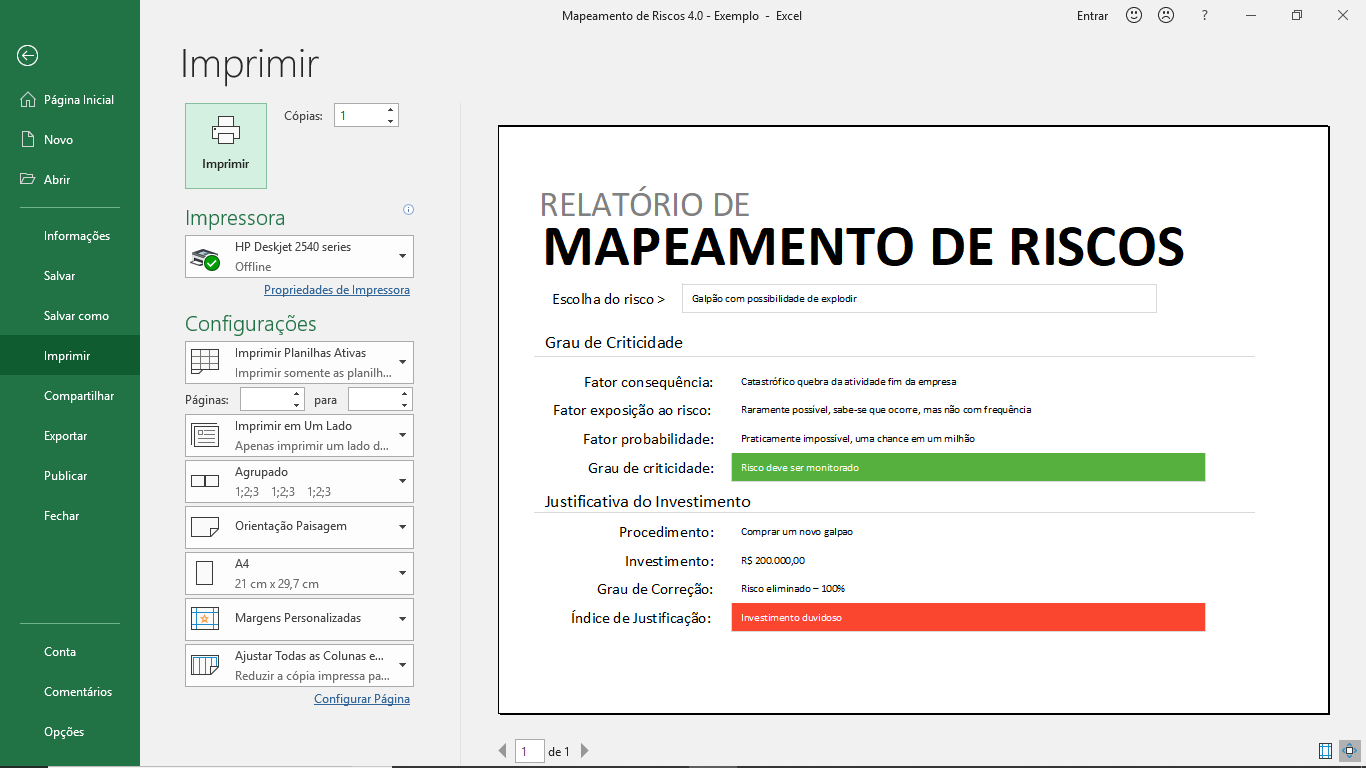Expand the Margens Personalizadas dropdown

click(x=300, y=619)
